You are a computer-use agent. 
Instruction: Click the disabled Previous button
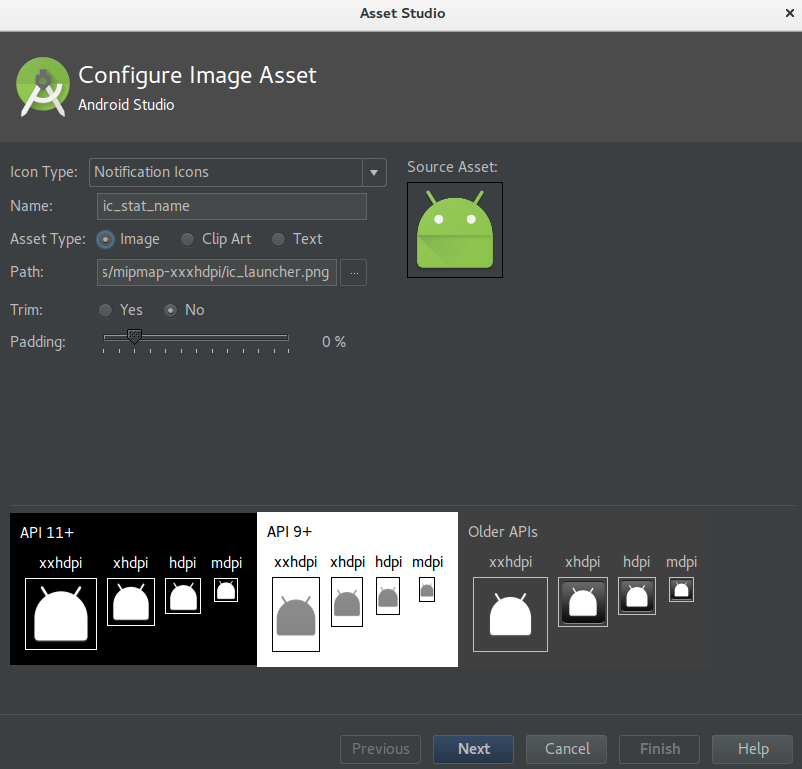click(381, 749)
